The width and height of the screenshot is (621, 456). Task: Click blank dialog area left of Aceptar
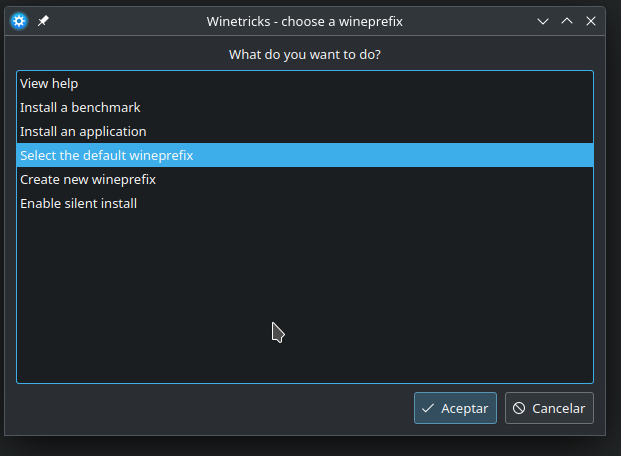[200, 408]
